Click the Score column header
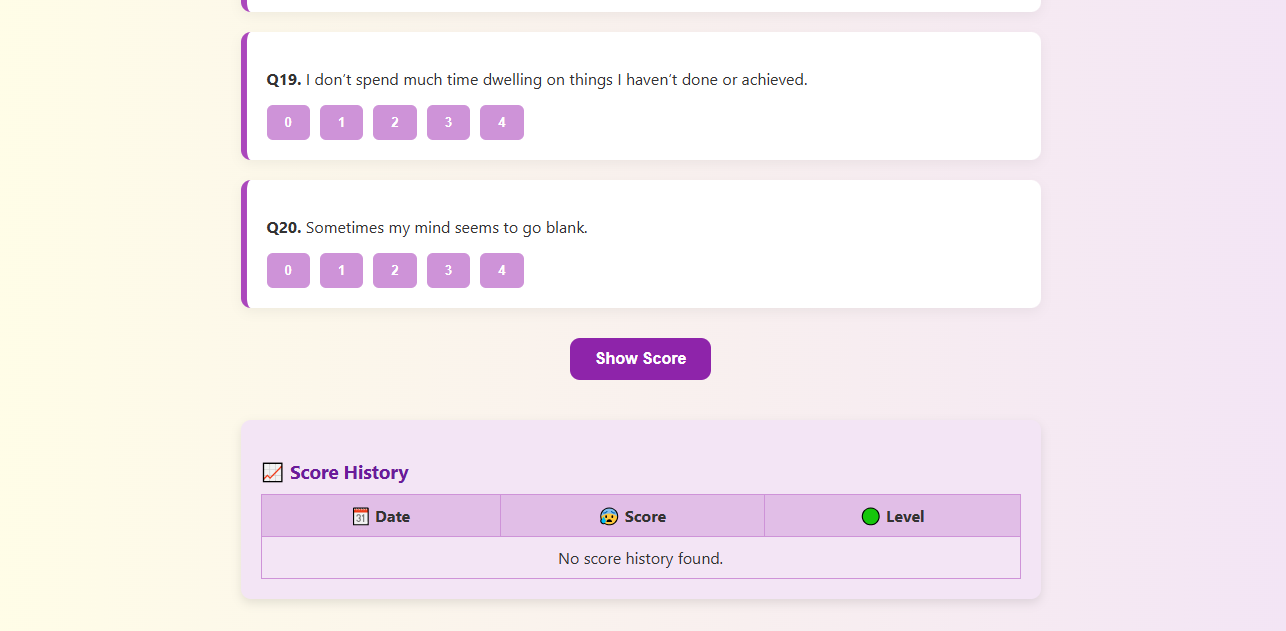Image resolution: width=1286 pixels, height=631 pixels. point(633,517)
